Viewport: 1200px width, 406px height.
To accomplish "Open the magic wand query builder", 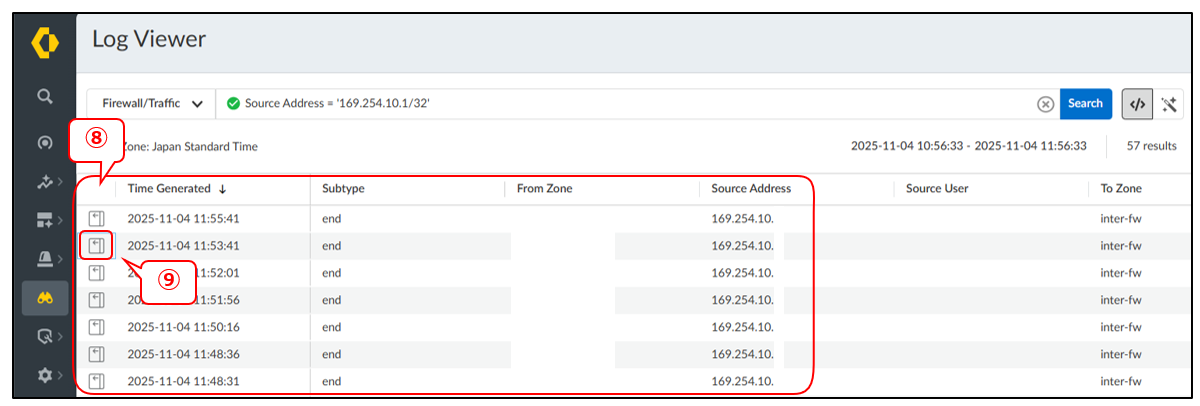I will pyautogui.click(x=1168, y=104).
